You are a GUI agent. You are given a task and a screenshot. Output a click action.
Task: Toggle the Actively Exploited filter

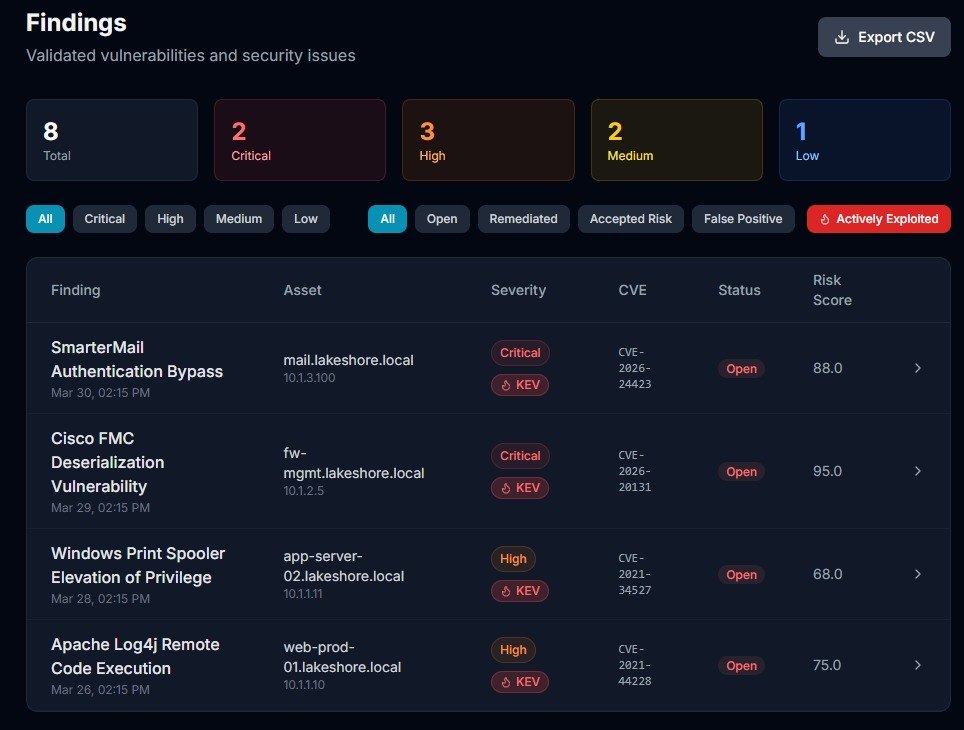[x=879, y=219]
